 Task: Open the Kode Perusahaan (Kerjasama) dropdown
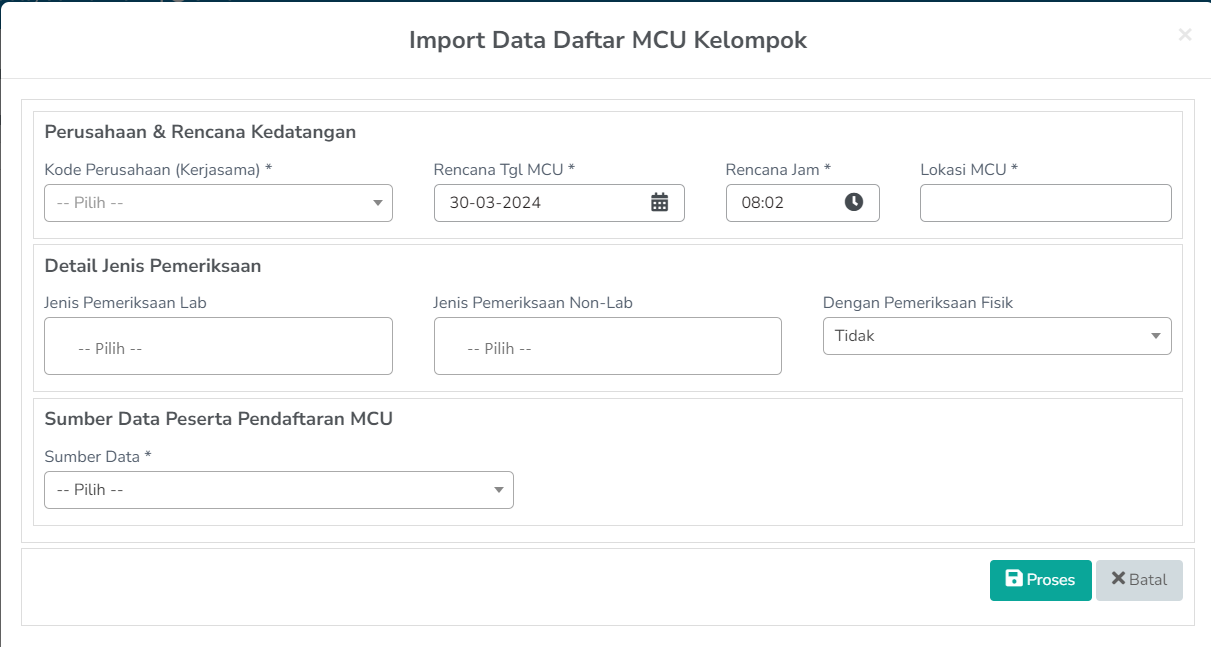click(x=218, y=202)
